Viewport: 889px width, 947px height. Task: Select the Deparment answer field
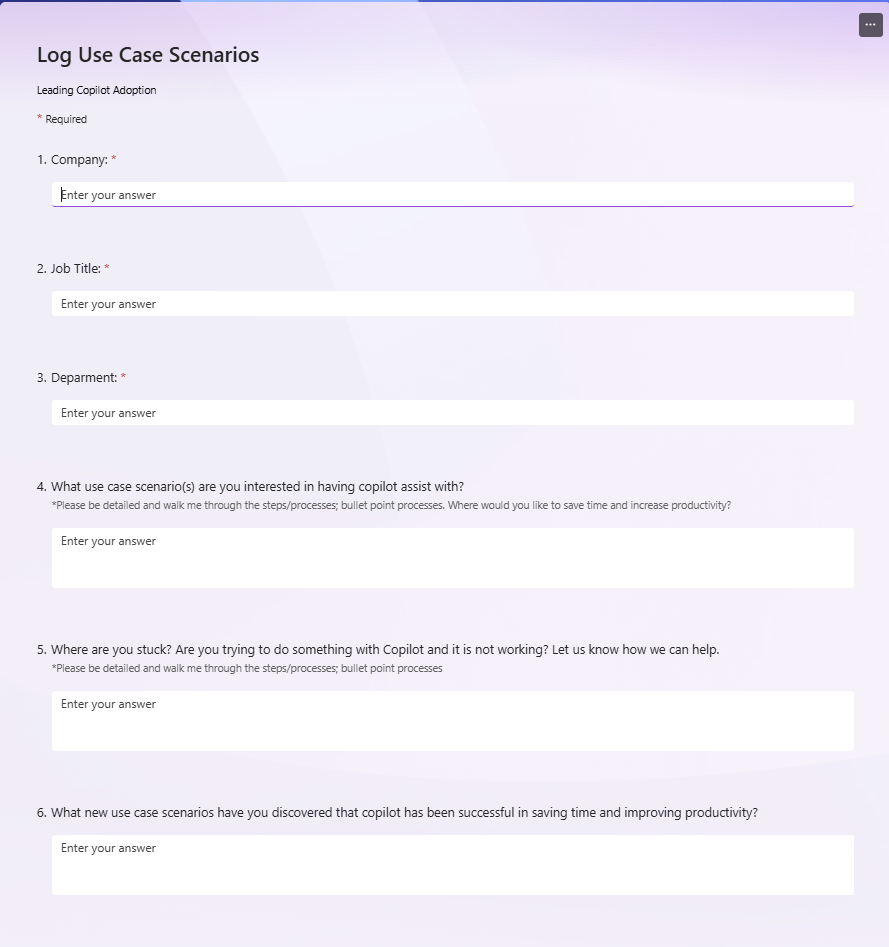(452, 413)
